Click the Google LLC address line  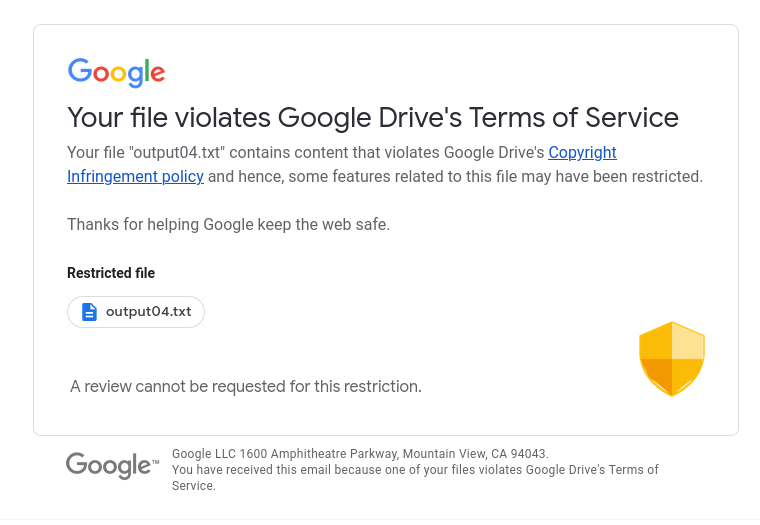[360, 453]
